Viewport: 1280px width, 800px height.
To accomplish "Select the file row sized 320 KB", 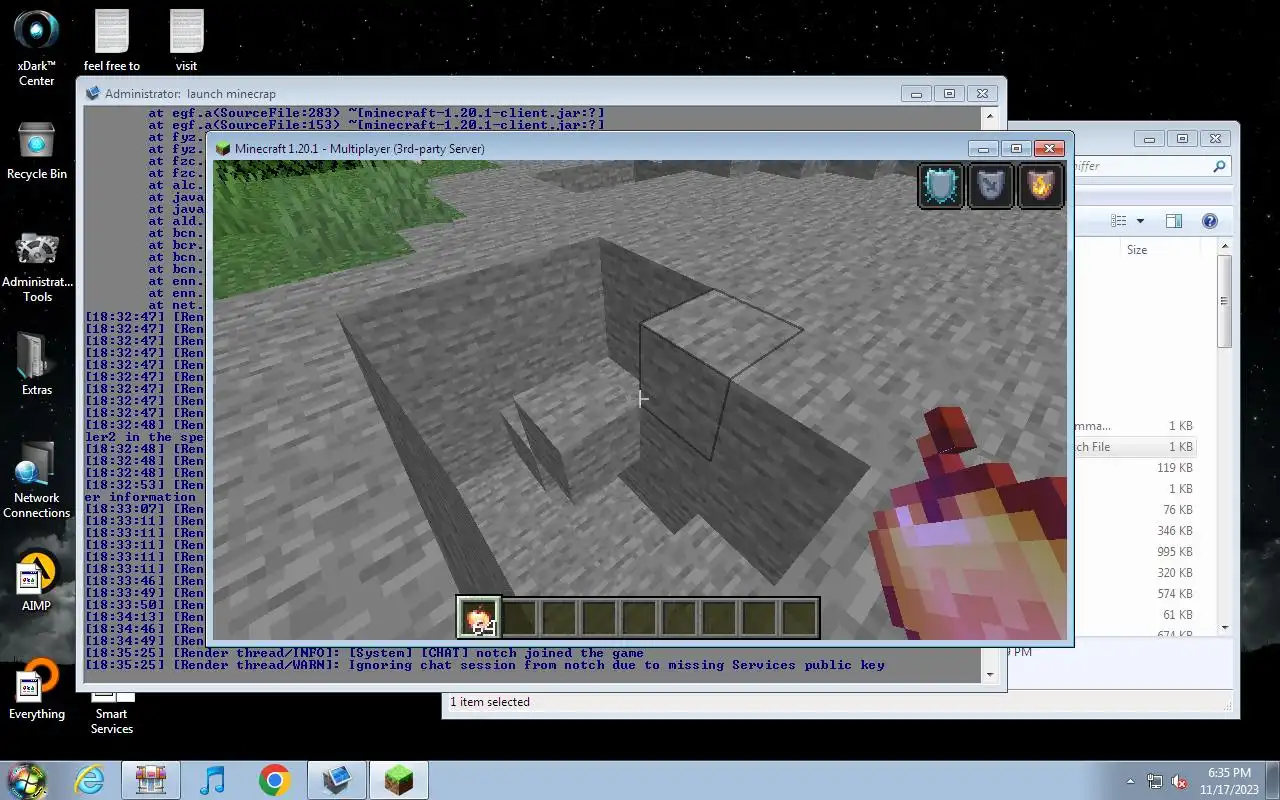I will [1134, 573].
